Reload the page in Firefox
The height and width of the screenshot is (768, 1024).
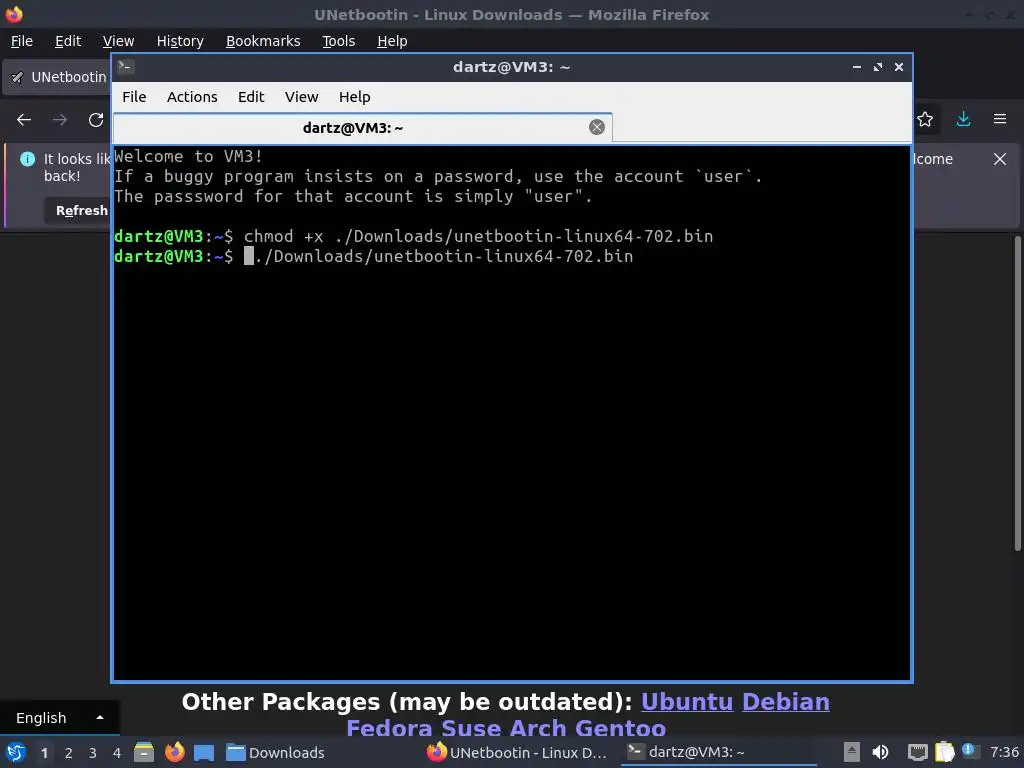click(96, 120)
